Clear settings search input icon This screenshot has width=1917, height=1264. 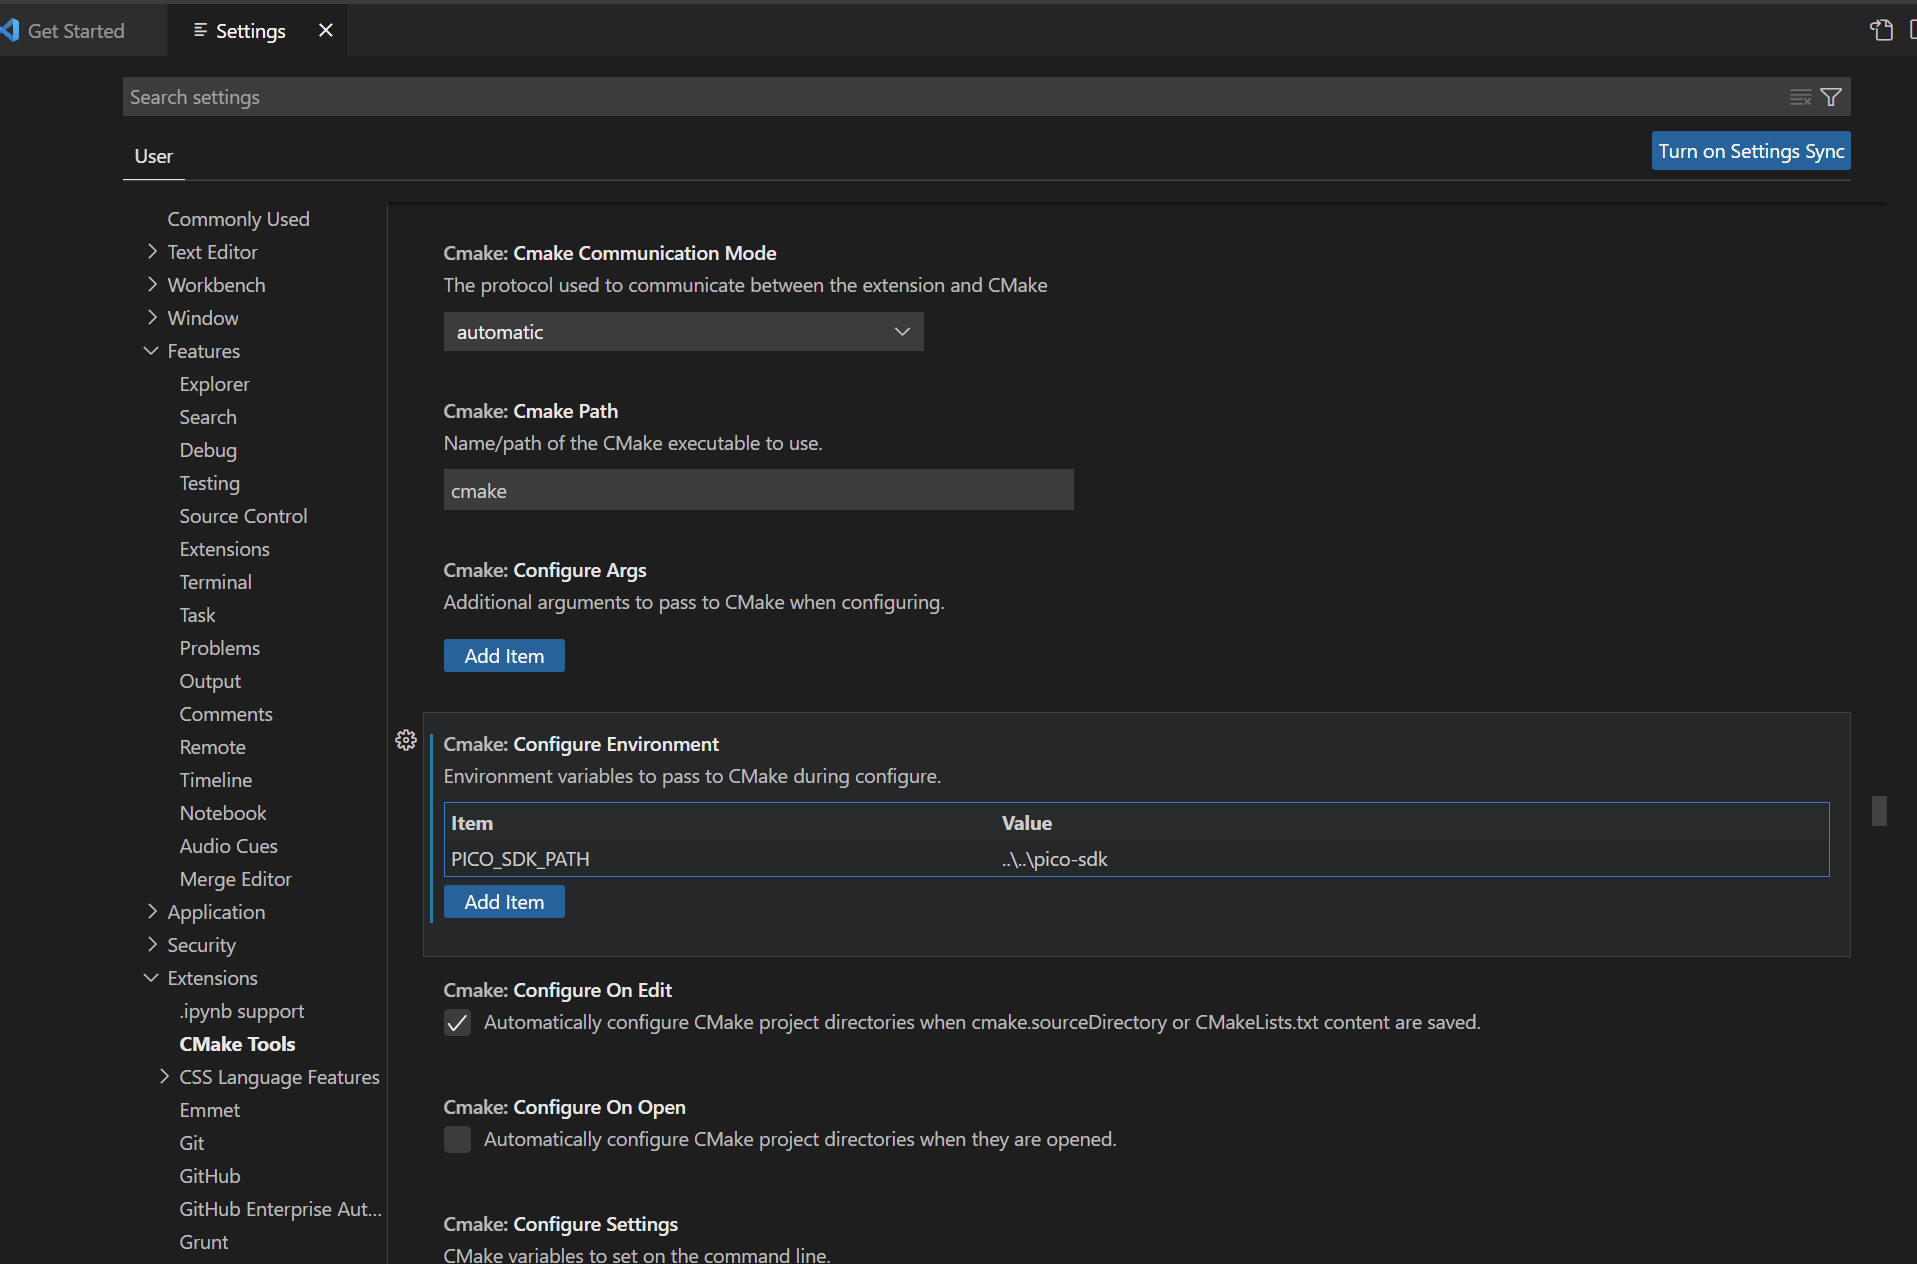point(1800,97)
